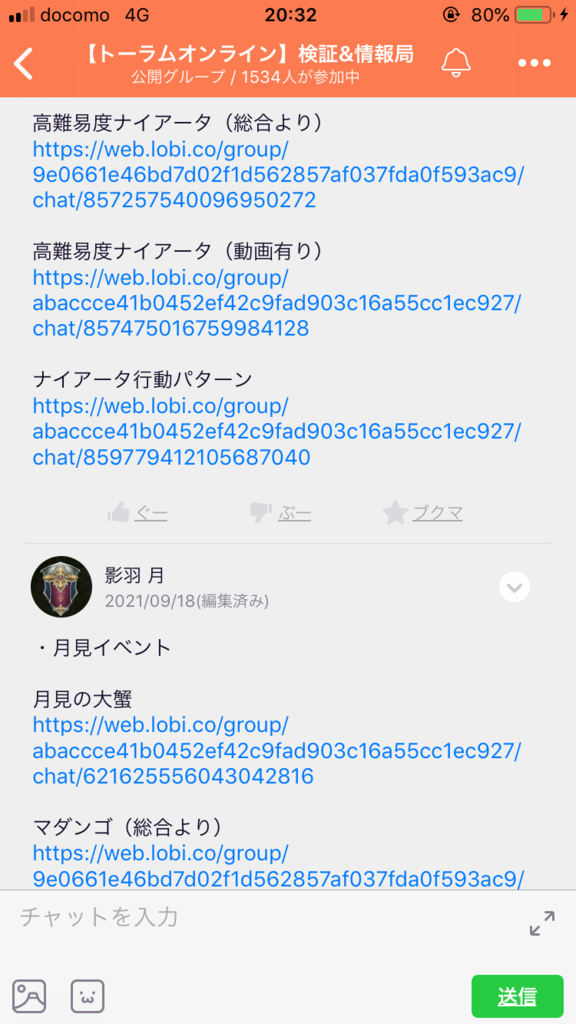Tap the group title トーラムオンライン 検証&情報局

click(x=249, y=54)
